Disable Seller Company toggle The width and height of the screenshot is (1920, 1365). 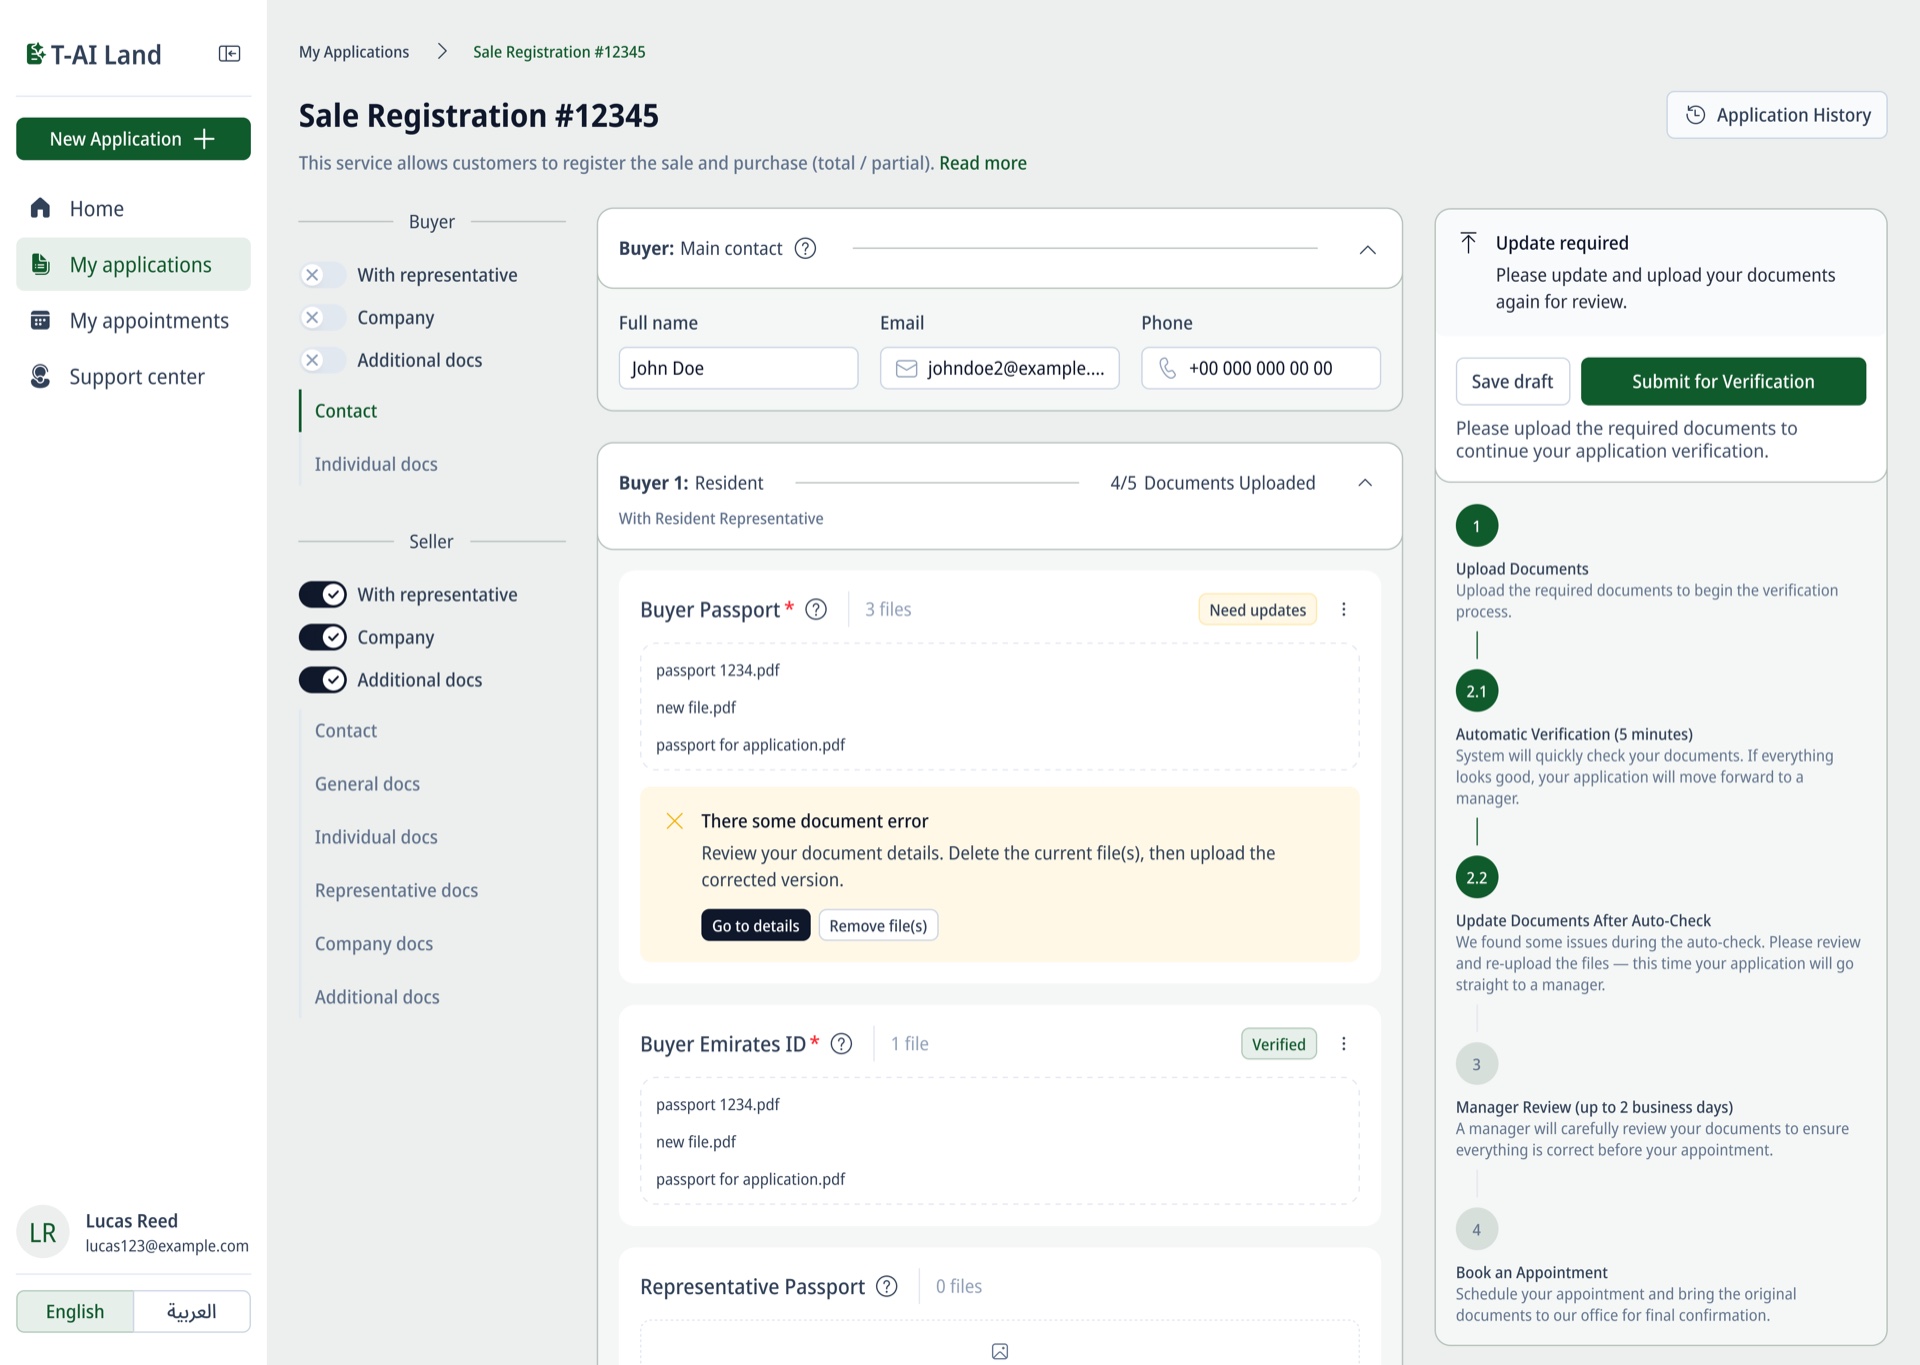click(x=323, y=637)
